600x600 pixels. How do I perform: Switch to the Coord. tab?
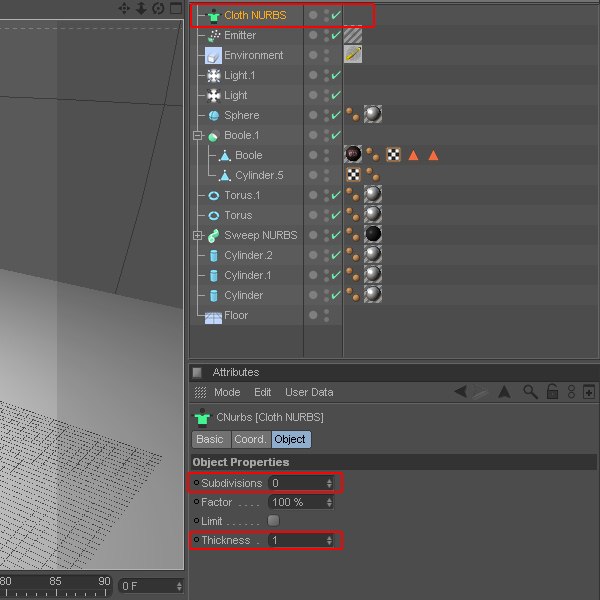tap(251, 439)
